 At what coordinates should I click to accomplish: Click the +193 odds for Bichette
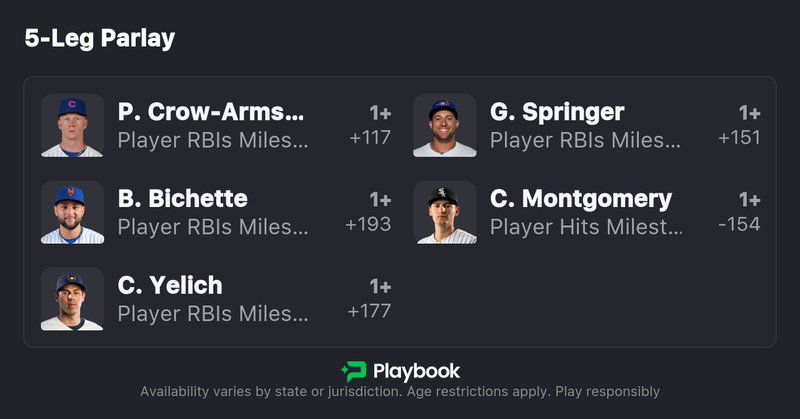[368, 224]
